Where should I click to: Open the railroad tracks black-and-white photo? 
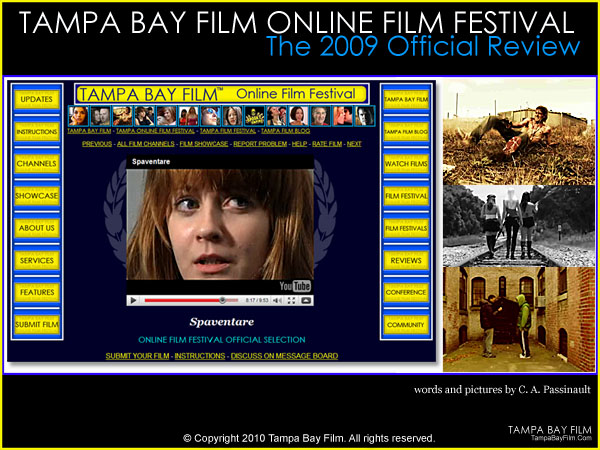[519, 226]
